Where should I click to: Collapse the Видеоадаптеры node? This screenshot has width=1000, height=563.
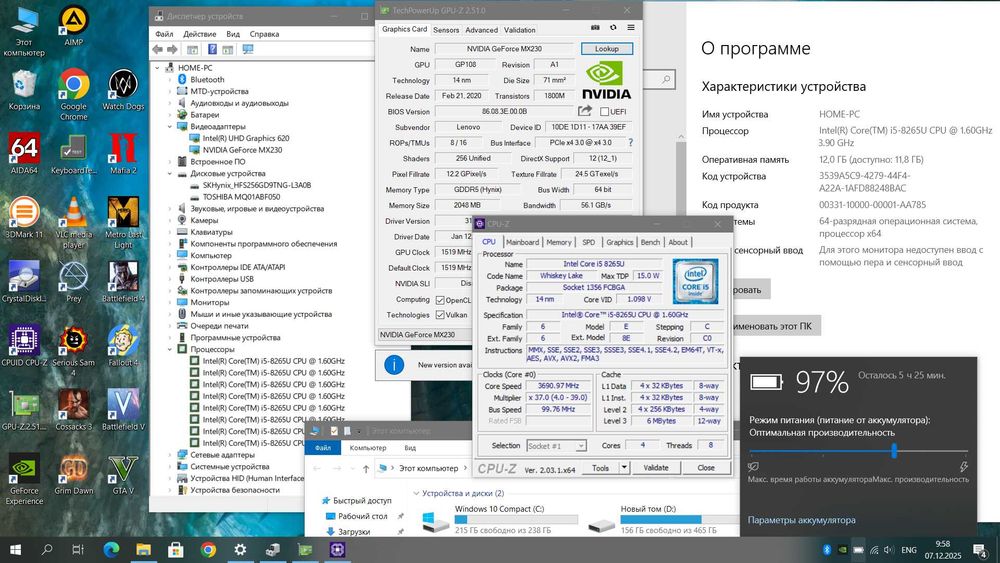(x=170, y=126)
